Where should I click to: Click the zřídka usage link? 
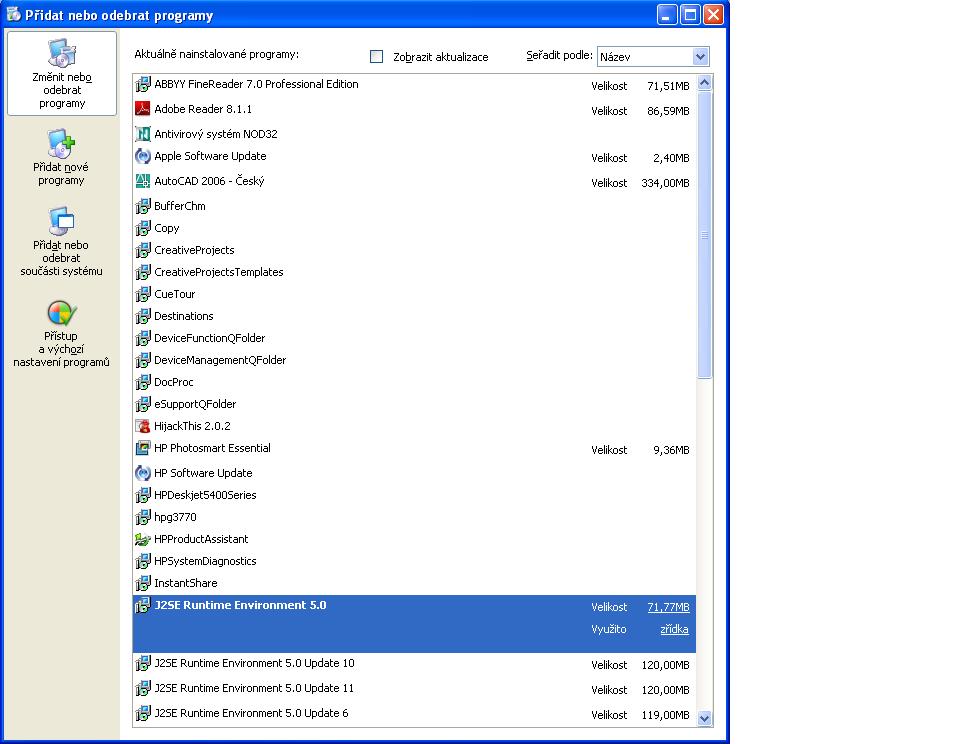coord(675,629)
